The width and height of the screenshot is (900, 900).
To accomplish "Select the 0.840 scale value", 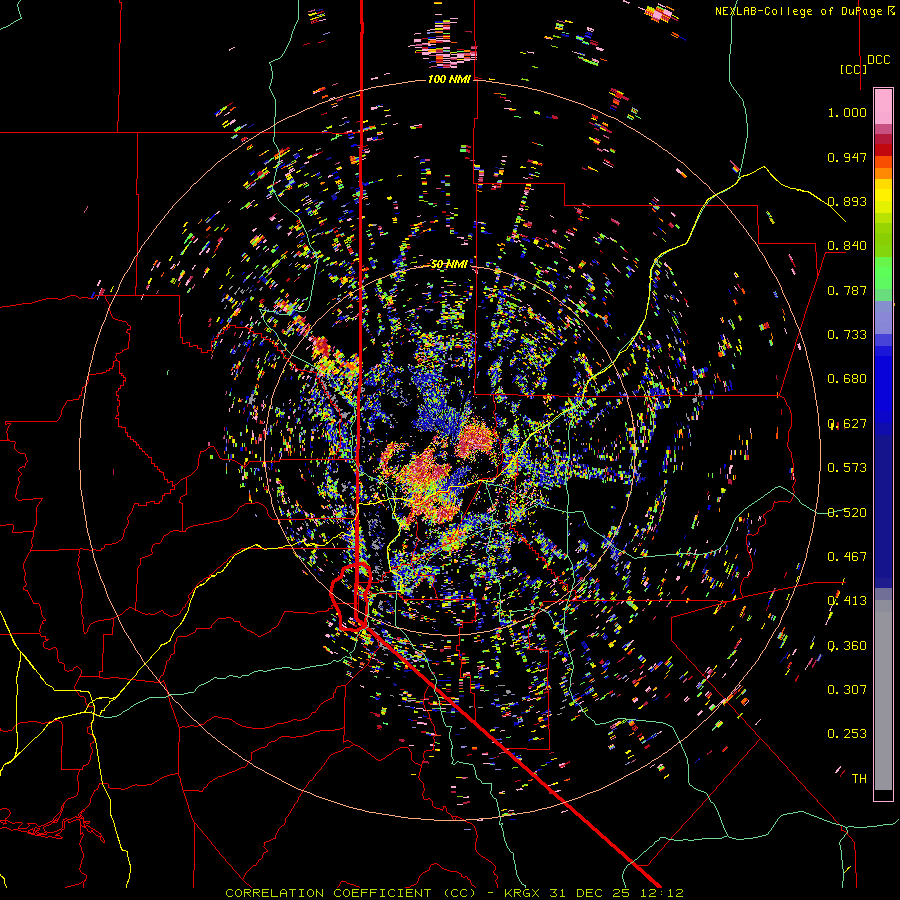I will point(847,246).
